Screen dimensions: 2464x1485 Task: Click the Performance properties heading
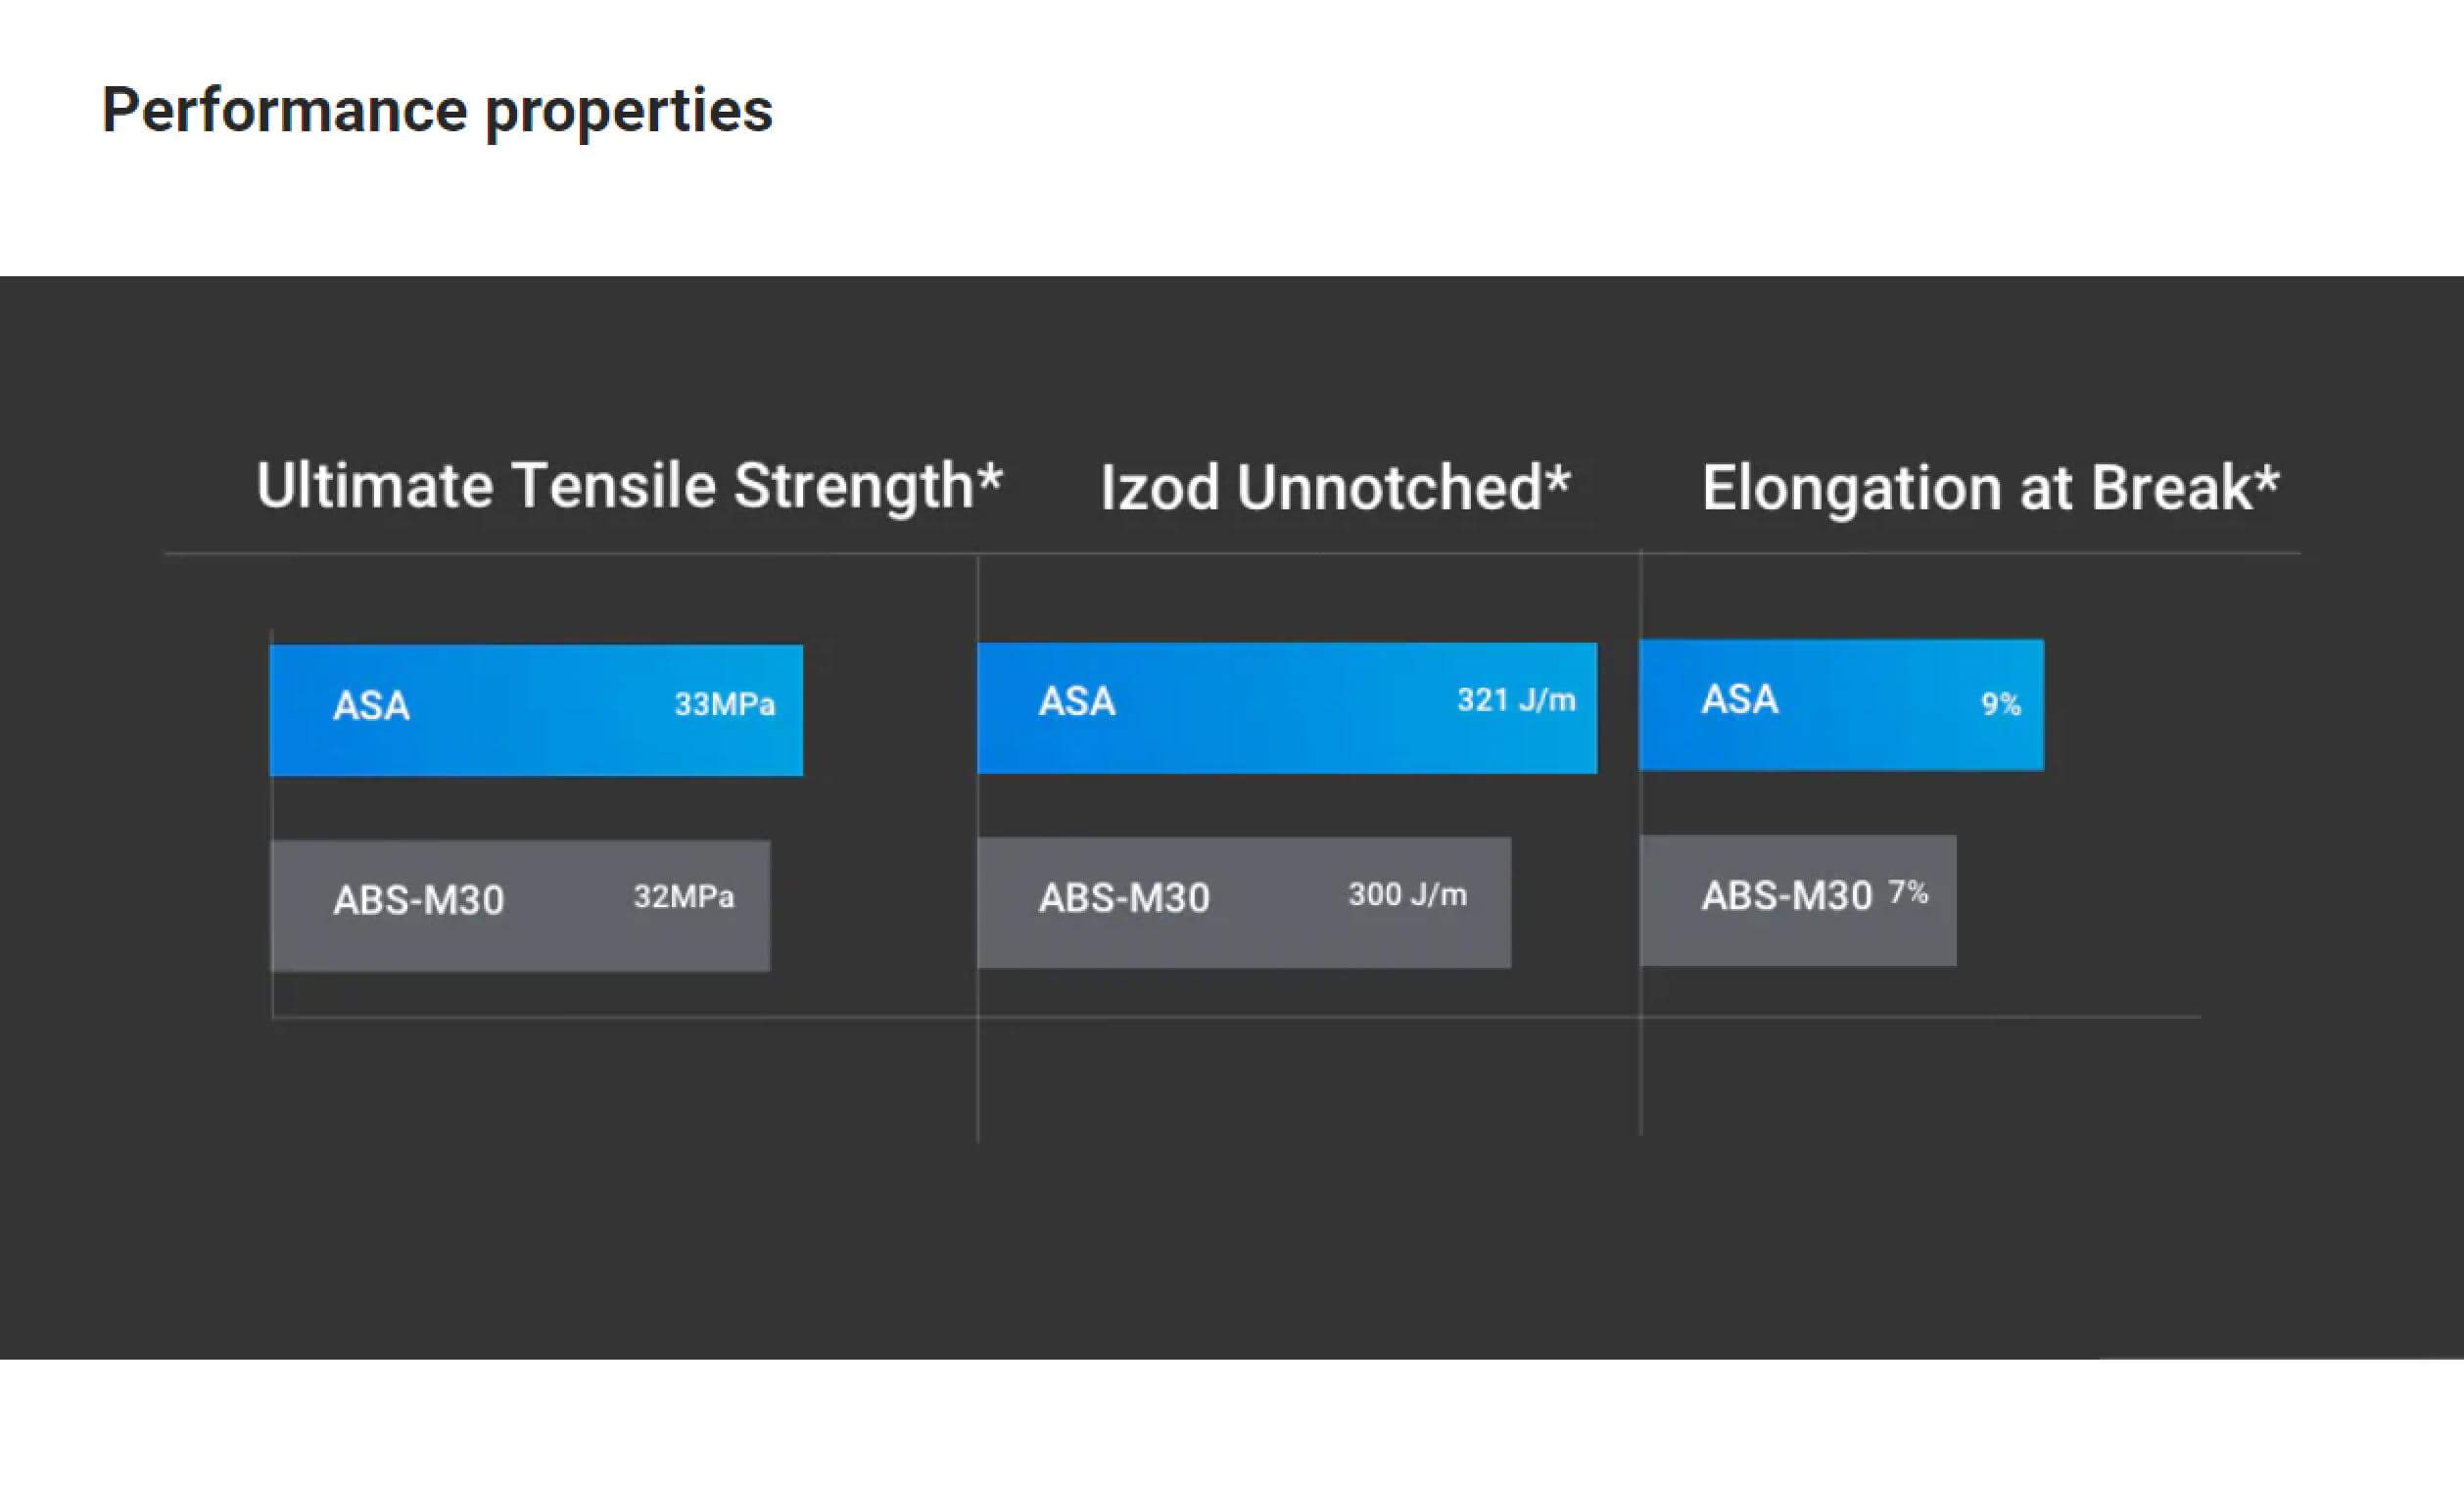pos(437,111)
